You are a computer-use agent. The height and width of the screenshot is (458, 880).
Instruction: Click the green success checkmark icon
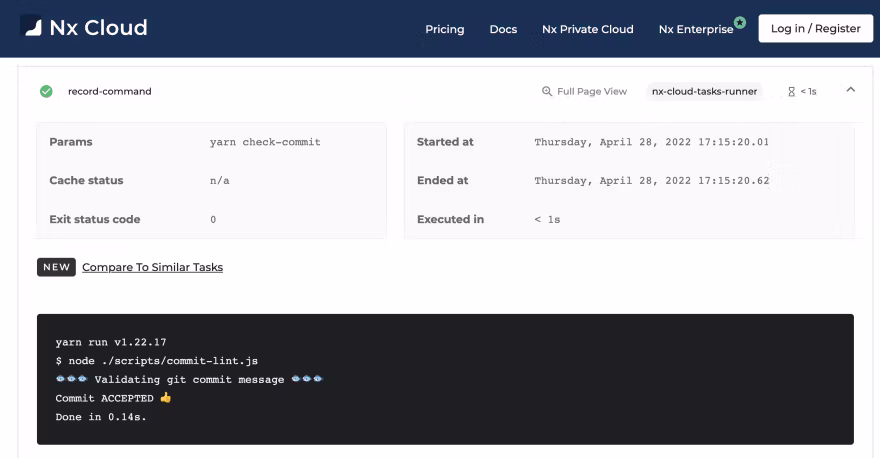point(46,91)
